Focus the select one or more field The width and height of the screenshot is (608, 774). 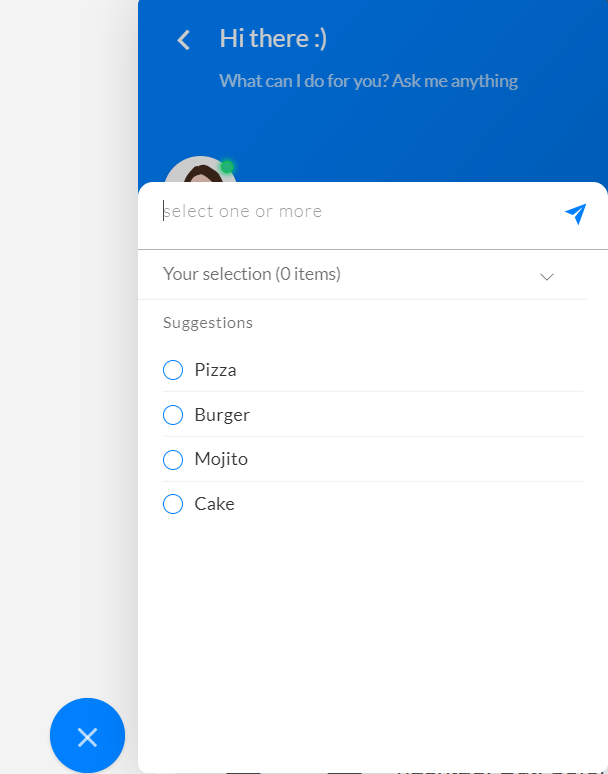coord(360,212)
